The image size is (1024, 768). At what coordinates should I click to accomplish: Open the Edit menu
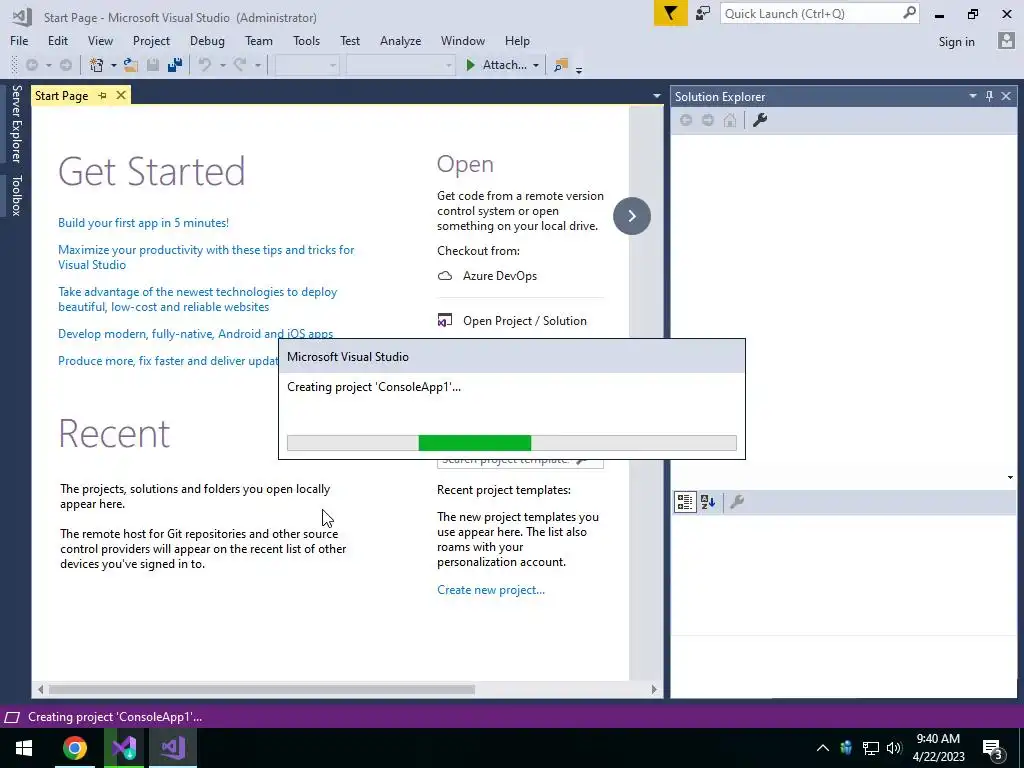click(57, 40)
